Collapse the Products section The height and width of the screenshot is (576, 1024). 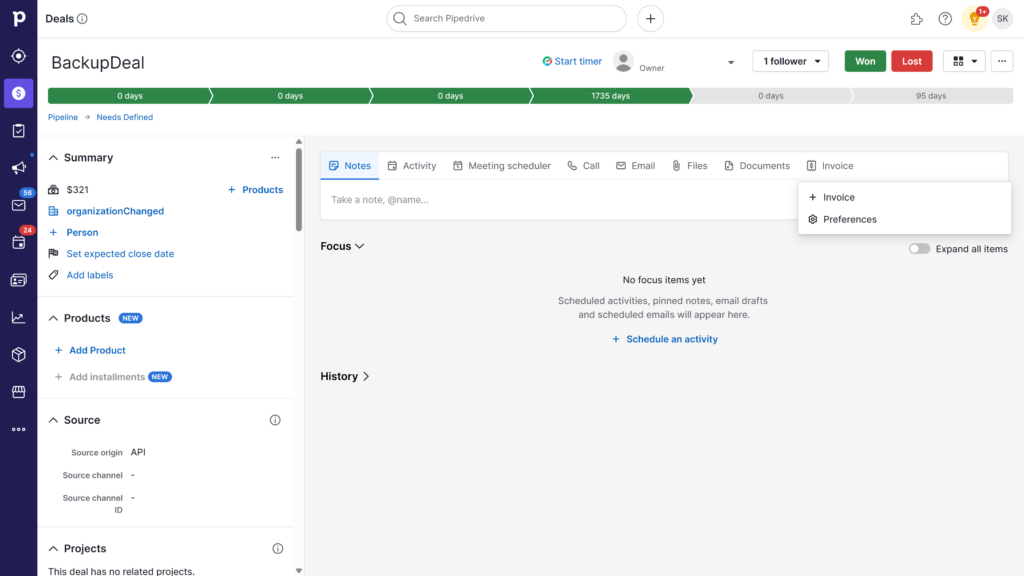click(53, 318)
